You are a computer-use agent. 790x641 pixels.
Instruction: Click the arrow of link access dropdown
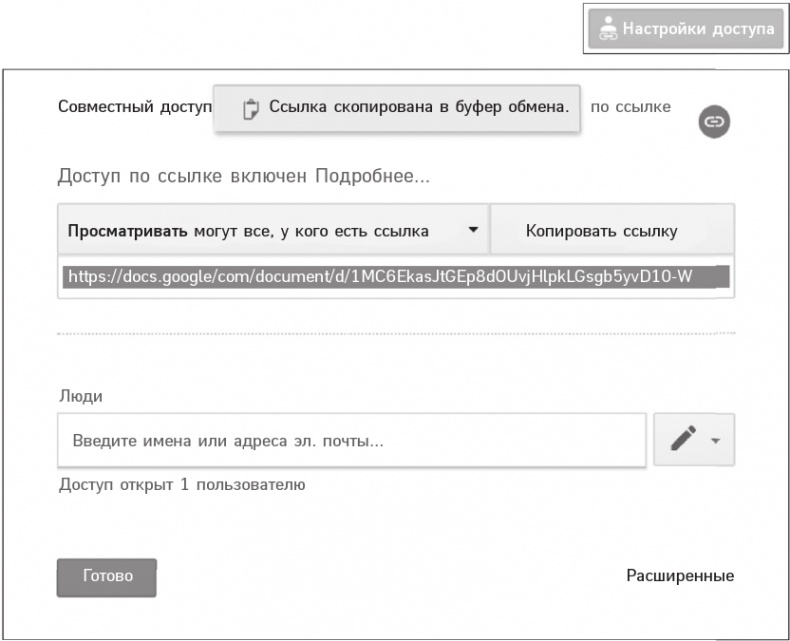pos(473,231)
